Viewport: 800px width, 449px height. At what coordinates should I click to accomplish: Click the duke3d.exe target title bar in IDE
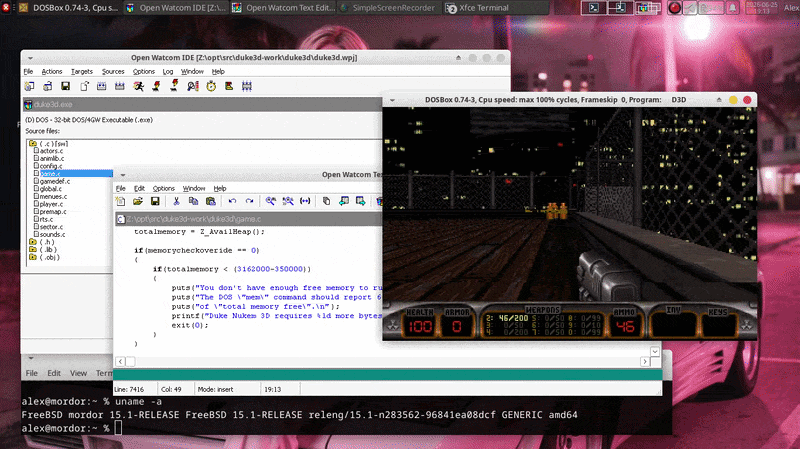(x=202, y=105)
